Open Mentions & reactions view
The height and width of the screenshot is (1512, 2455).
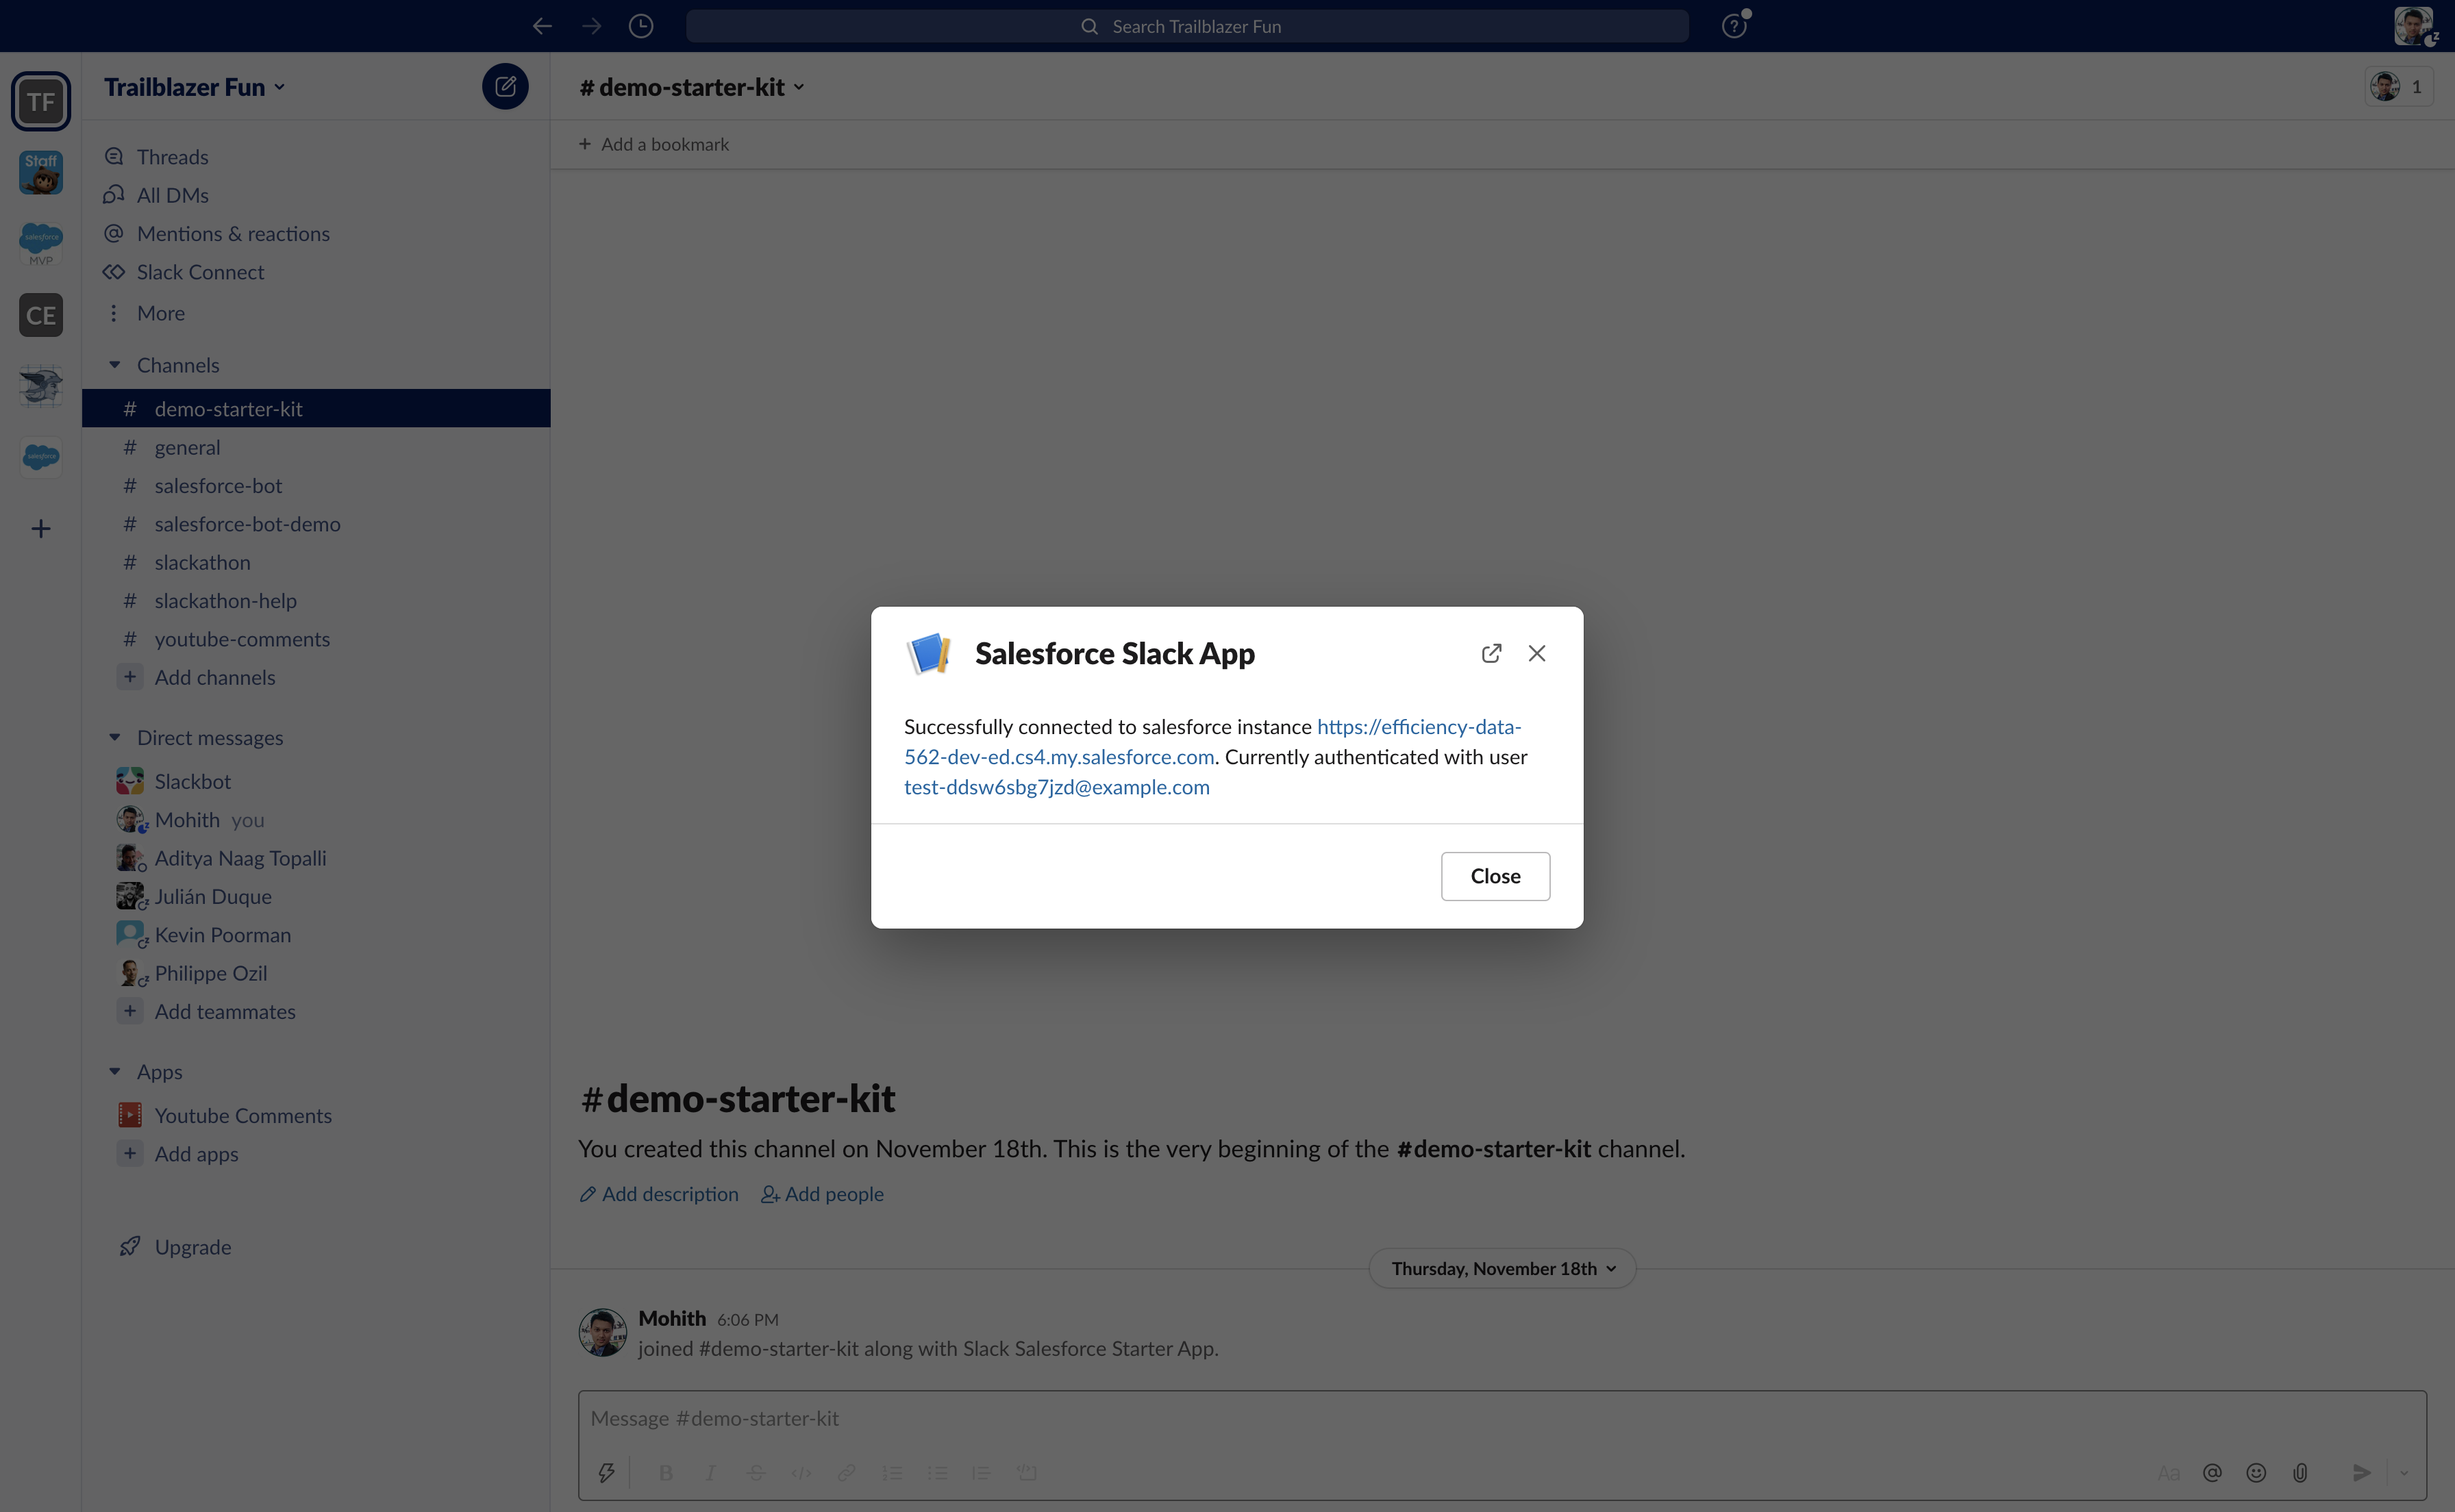pos(233,234)
